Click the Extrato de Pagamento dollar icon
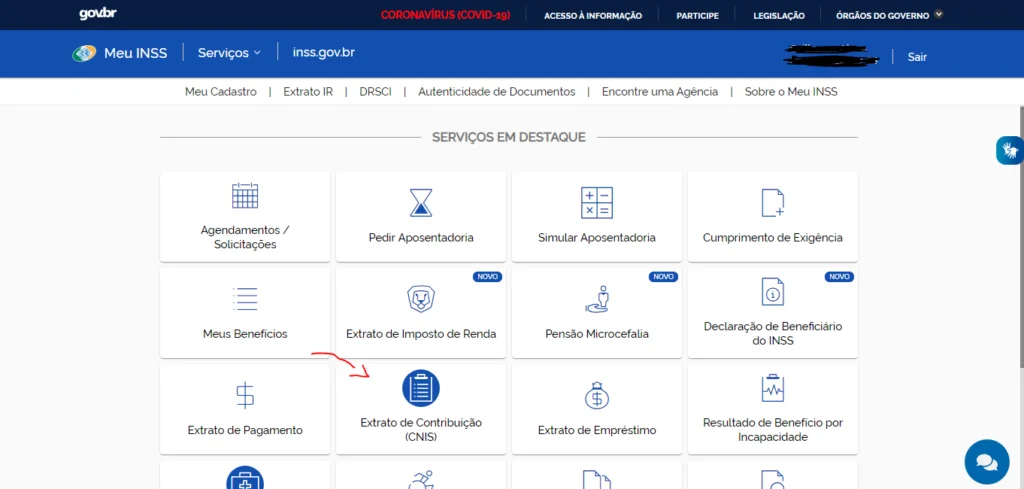Screen dimensions: 1024x489 (245, 395)
